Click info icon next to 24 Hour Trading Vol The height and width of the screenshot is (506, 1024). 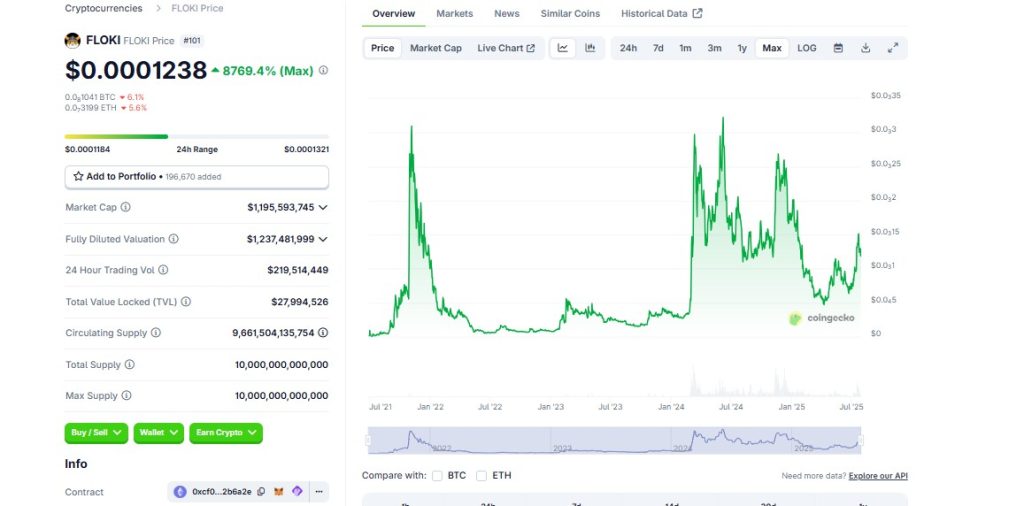pyautogui.click(x=163, y=270)
